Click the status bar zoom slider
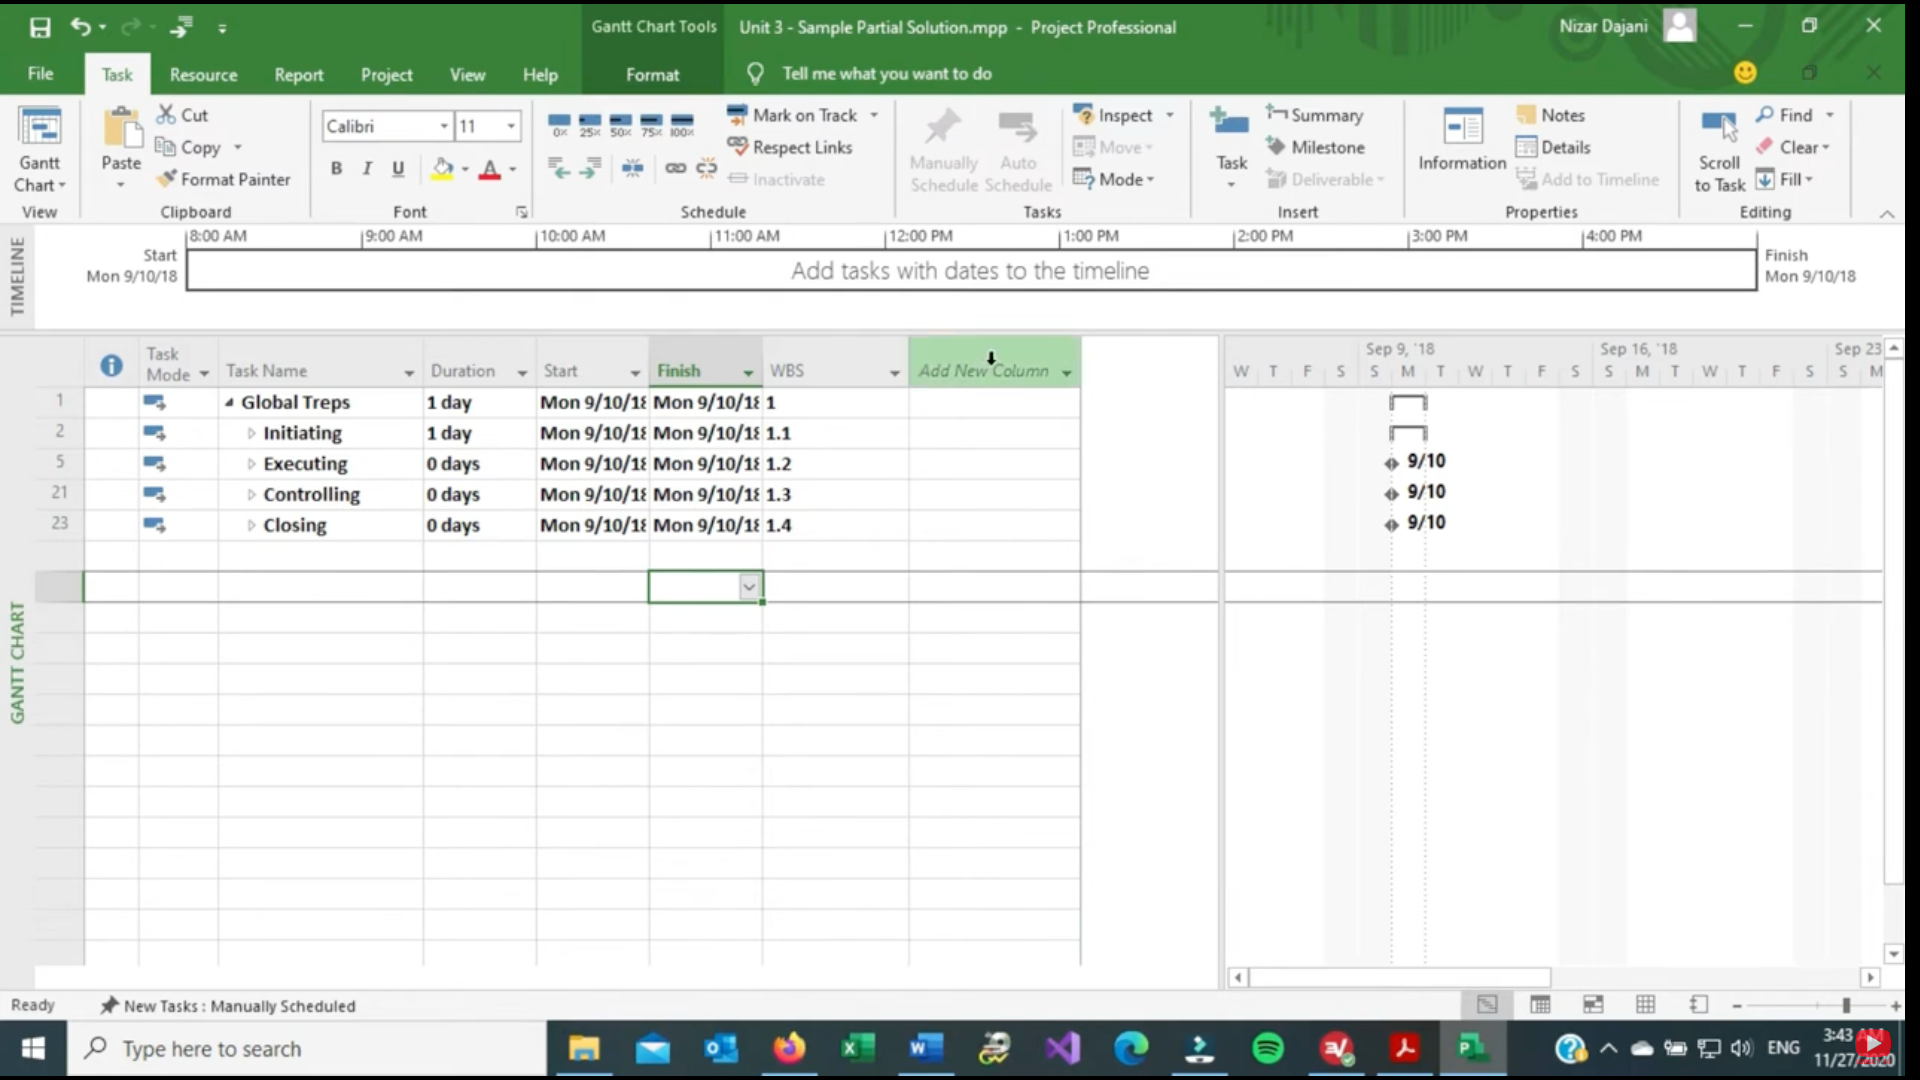This screenshot has height=1080, width=1920. tap(1846, 1005)
